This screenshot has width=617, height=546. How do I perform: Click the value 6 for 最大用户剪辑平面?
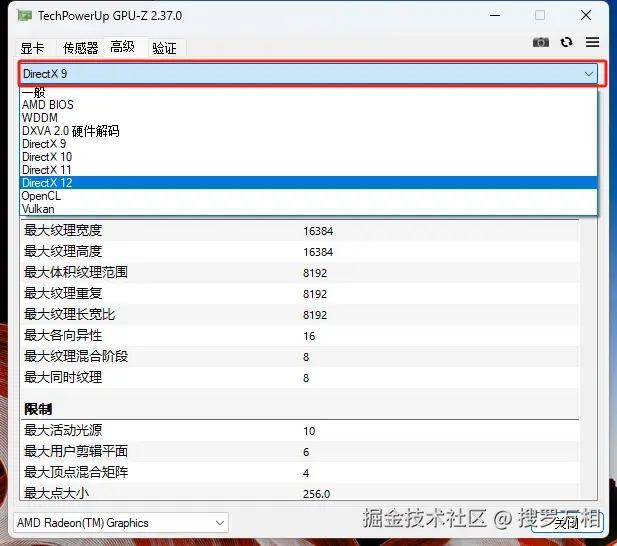point(306,452)
